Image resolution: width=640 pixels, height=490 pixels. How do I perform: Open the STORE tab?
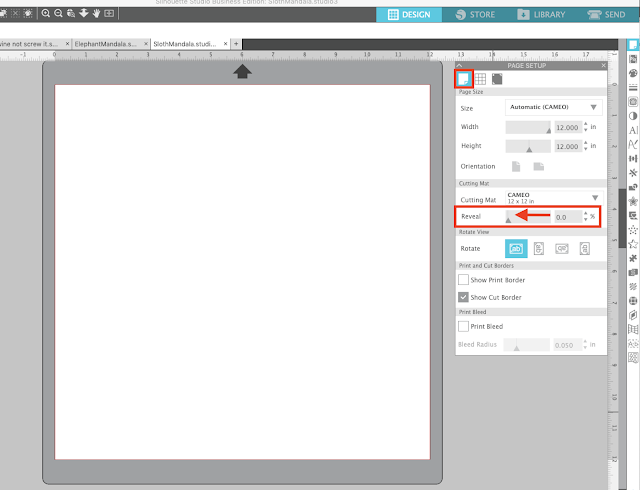(x=475, y=15)
